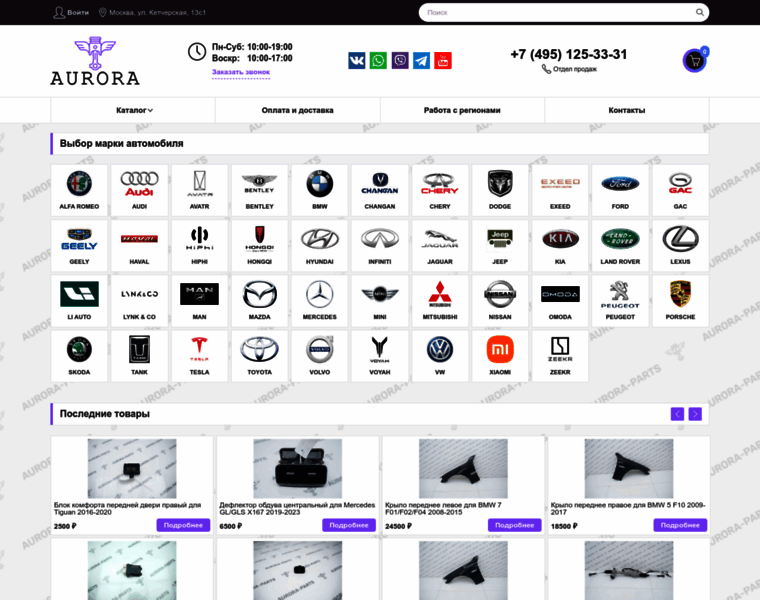Call the +7 (495) 125-33-31 number
This screenshot has height=600, width=760.
coord(569,54)
